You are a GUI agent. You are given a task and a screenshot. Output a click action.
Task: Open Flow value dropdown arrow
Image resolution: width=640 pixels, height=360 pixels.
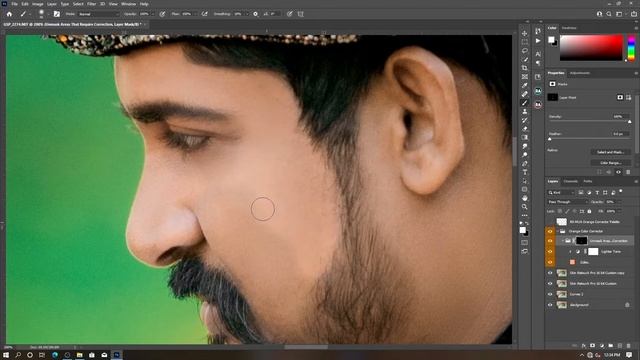[x=196, y=14]
